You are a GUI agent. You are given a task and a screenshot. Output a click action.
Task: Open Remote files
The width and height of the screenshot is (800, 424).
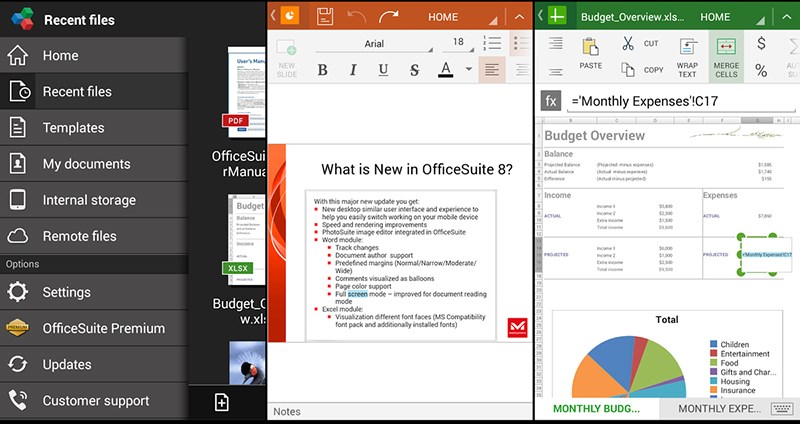94,236
